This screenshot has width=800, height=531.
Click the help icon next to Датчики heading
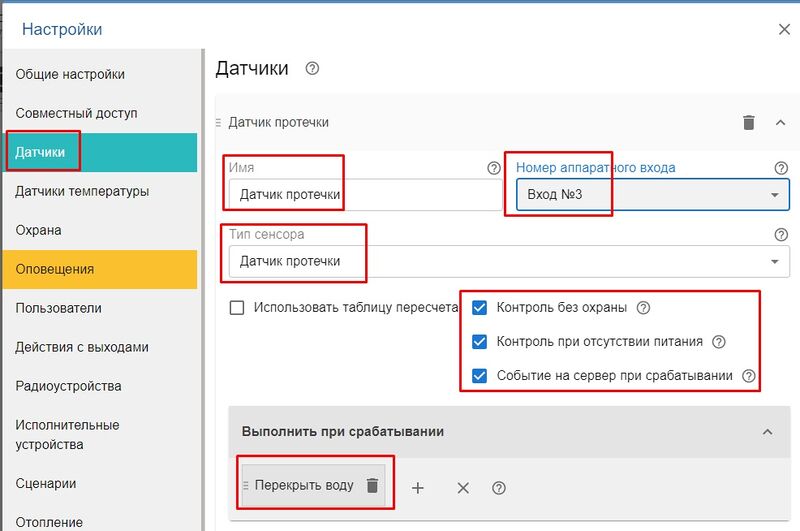click(x=312, y=69)
